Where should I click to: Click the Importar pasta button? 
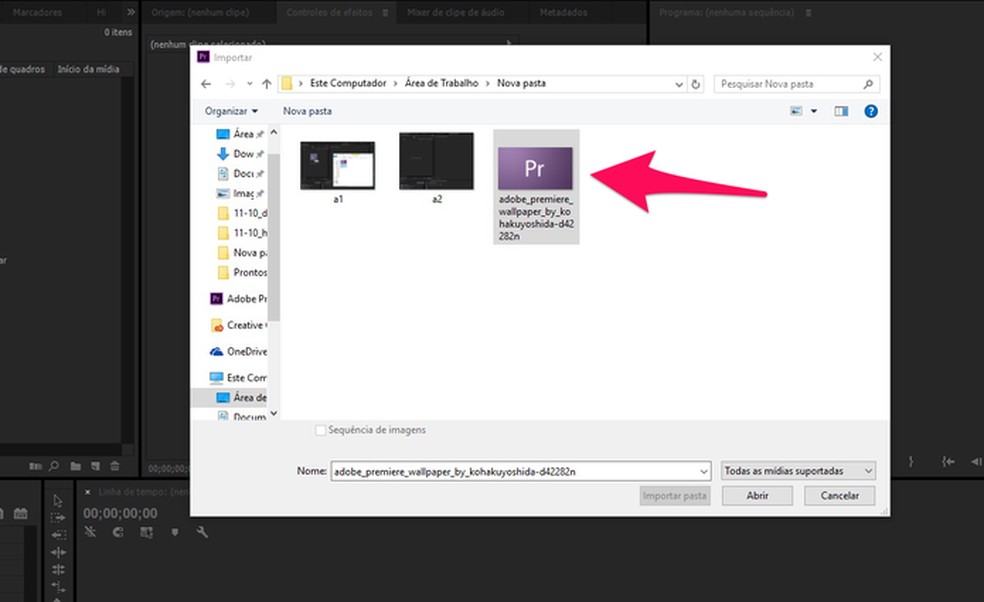tap(675, 496)
